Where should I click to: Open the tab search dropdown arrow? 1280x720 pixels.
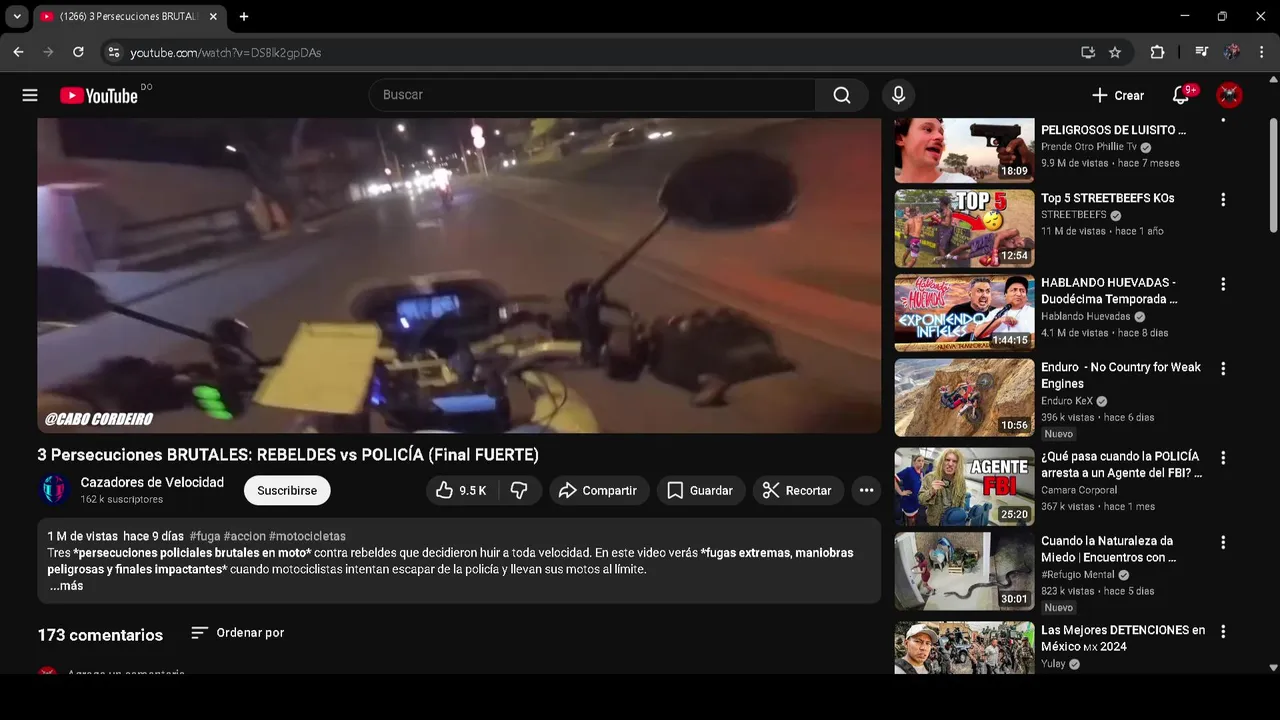pyautogui.click(x=17, y=16)
